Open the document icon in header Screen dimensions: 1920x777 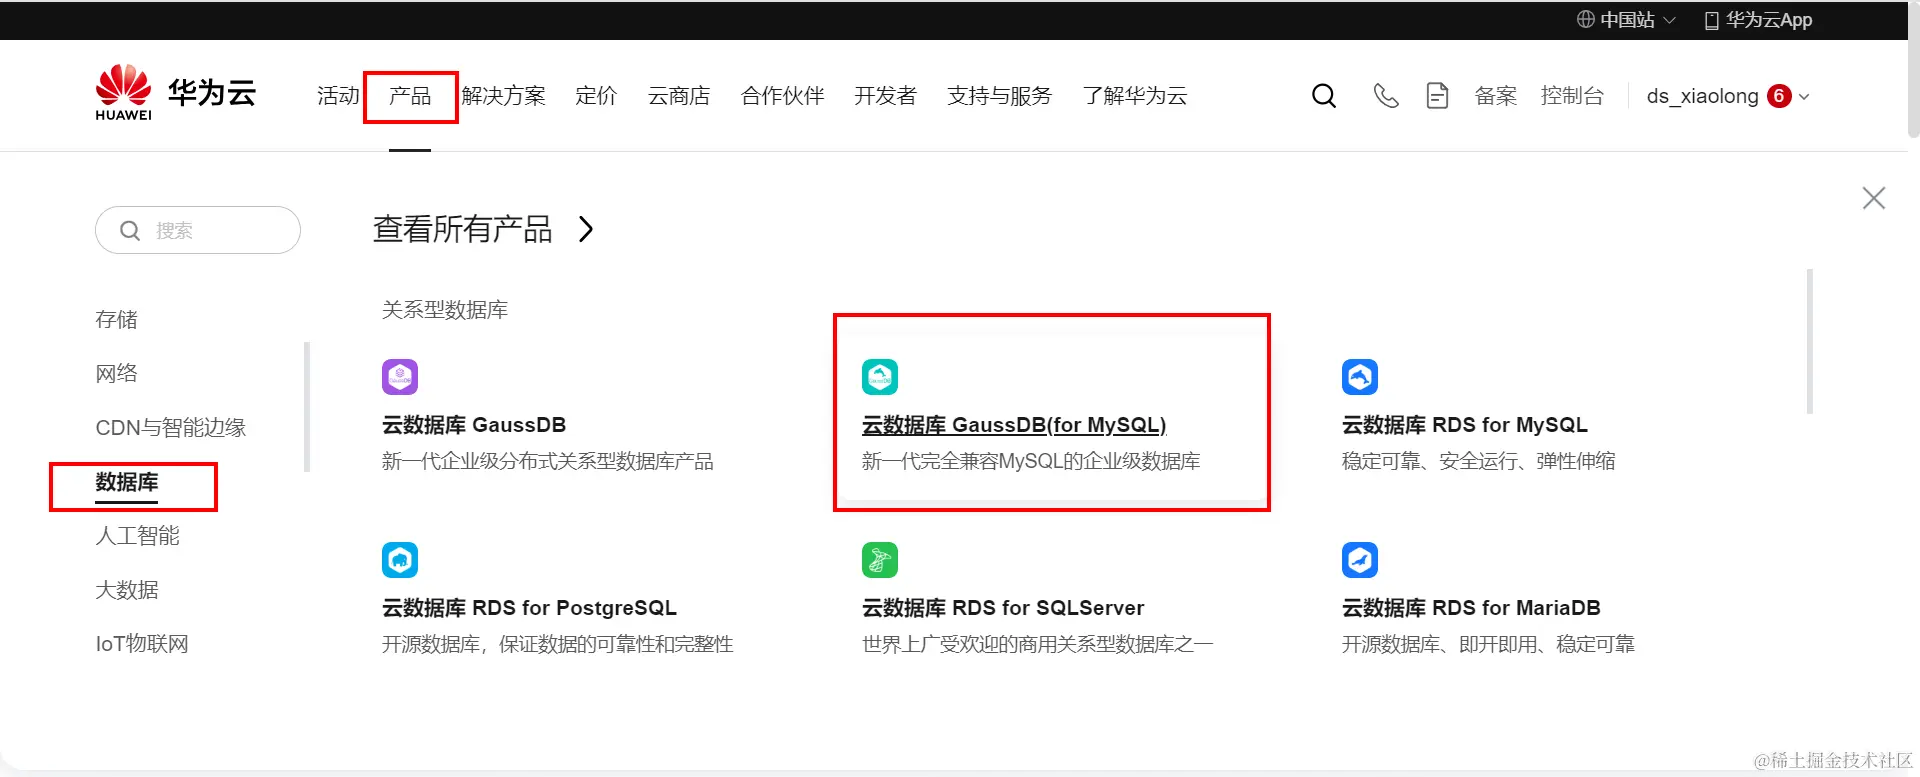point(1437,96)
